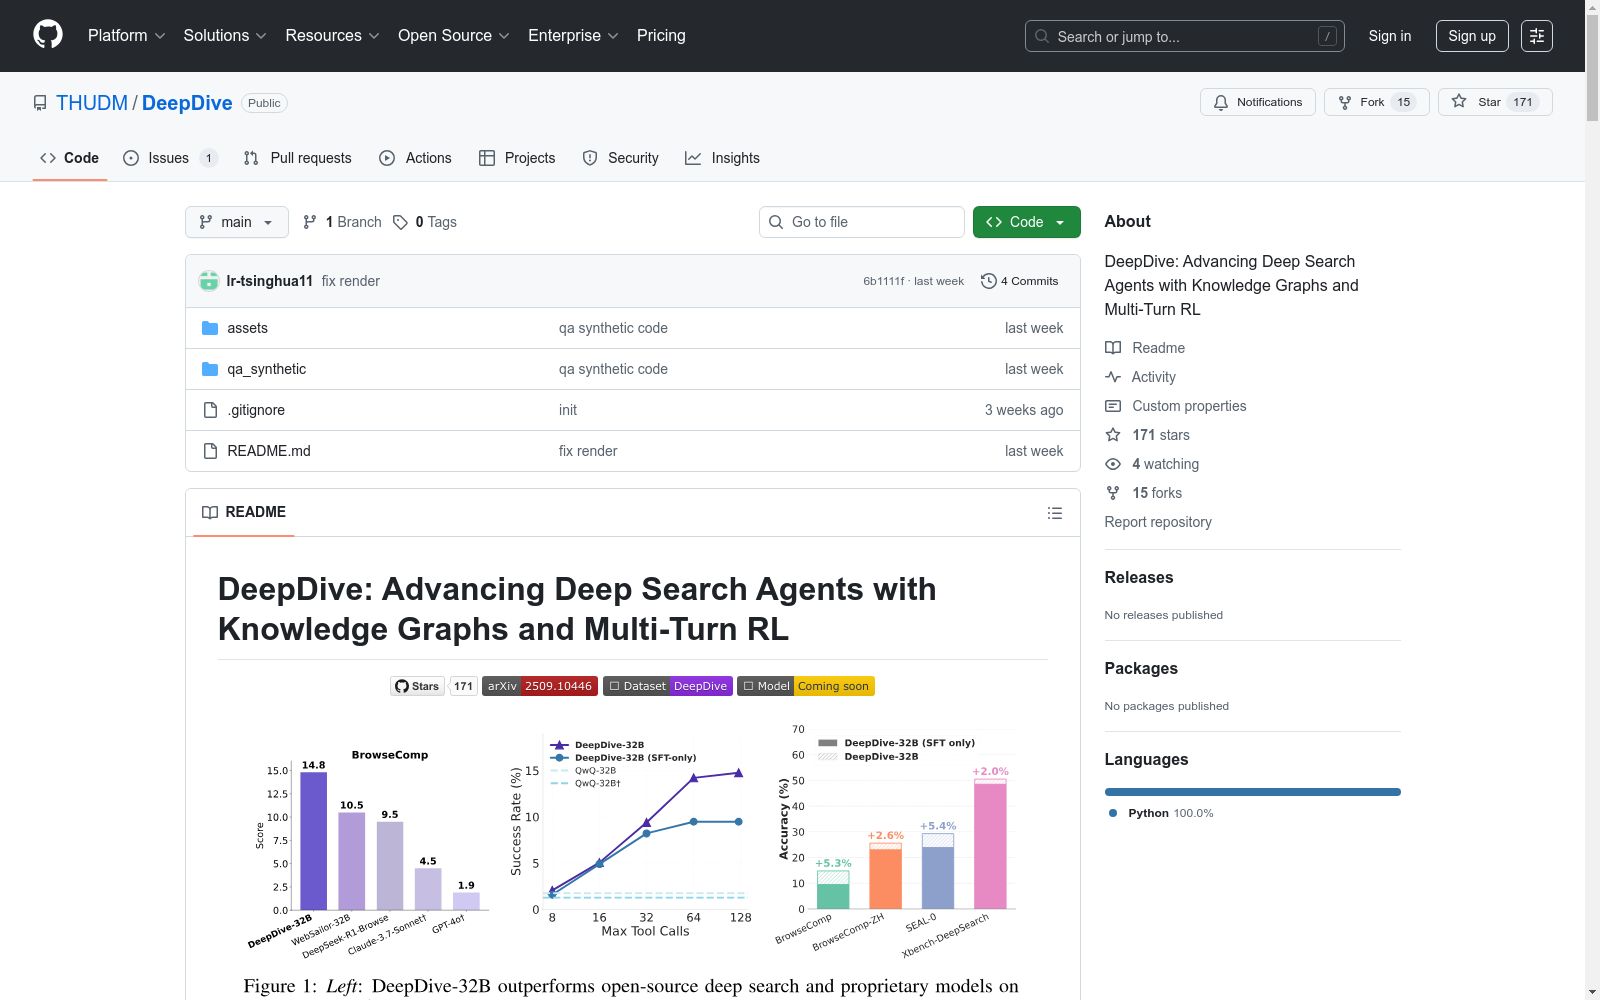Screen dimensions: 1600x1000
Task: Click the Go to file search field
Action: [862, 222]
